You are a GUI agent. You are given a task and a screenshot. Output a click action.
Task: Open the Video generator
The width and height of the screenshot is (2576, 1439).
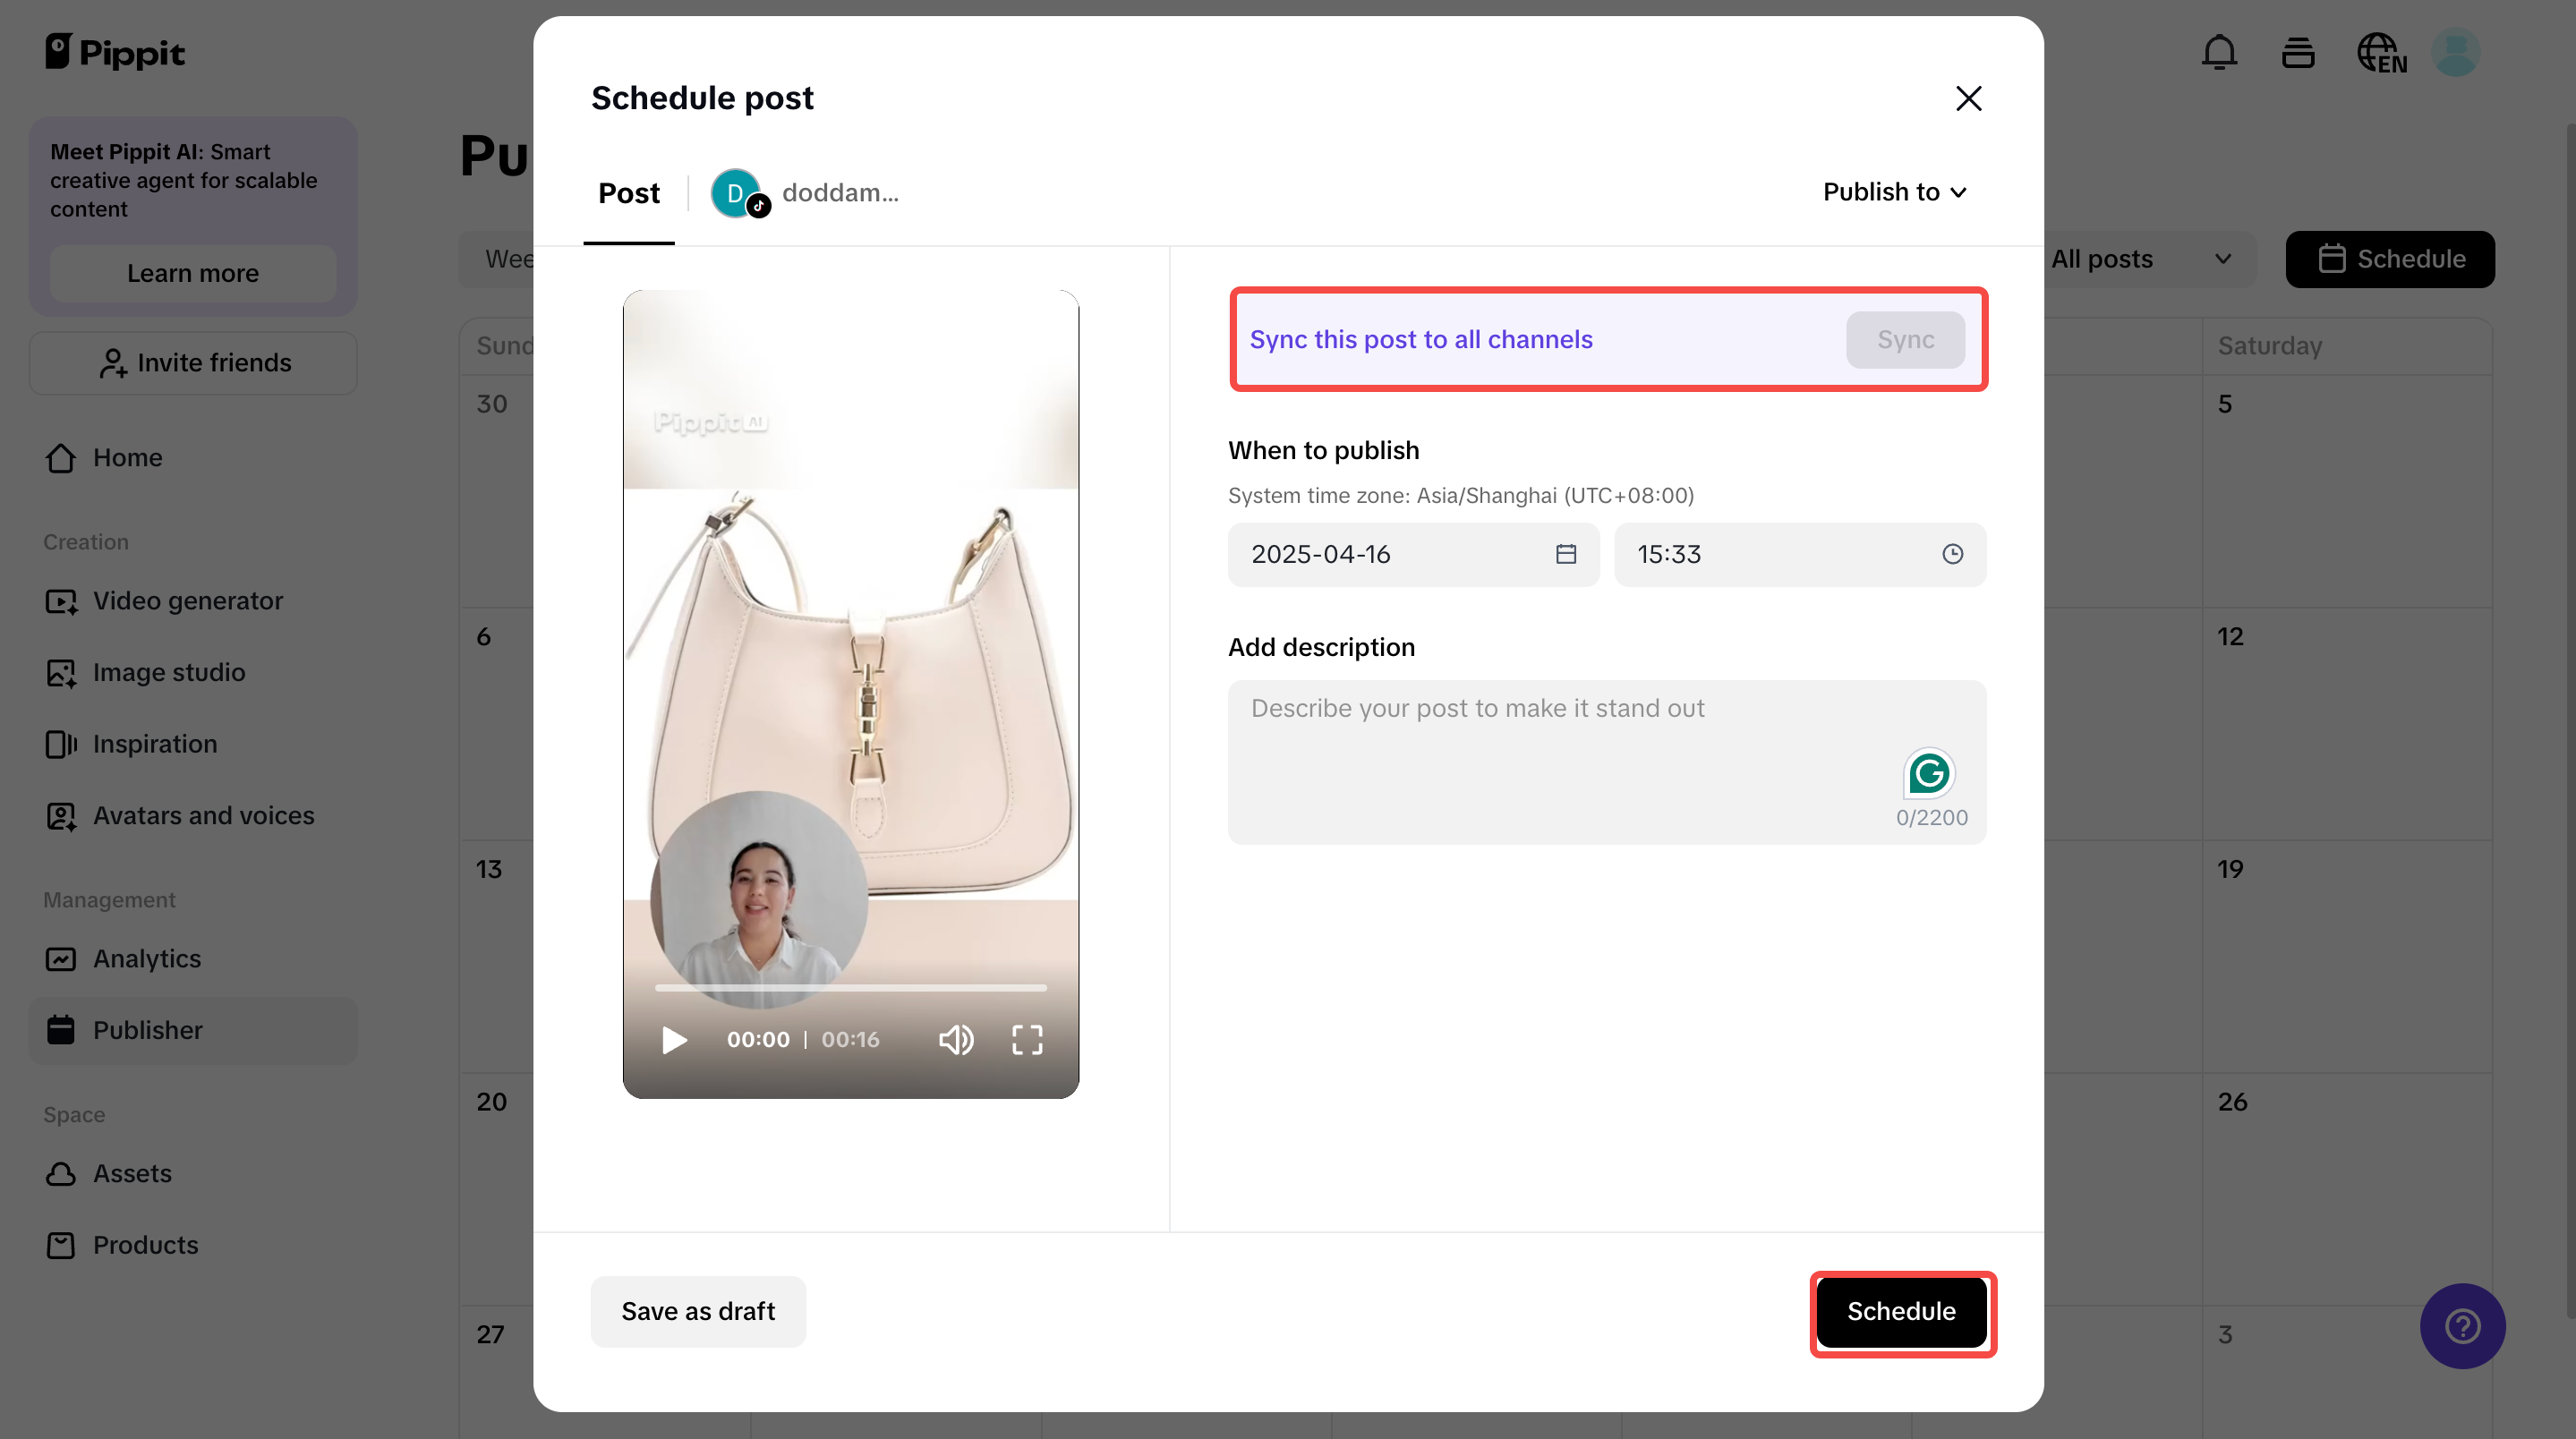point(187,601)
